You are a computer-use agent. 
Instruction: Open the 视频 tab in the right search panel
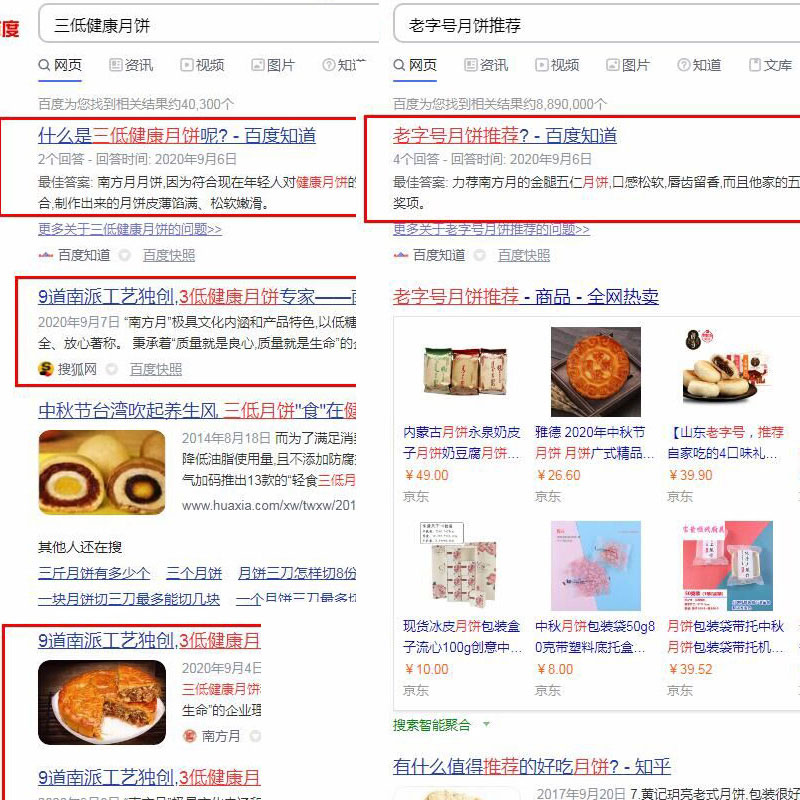(557, 65)
